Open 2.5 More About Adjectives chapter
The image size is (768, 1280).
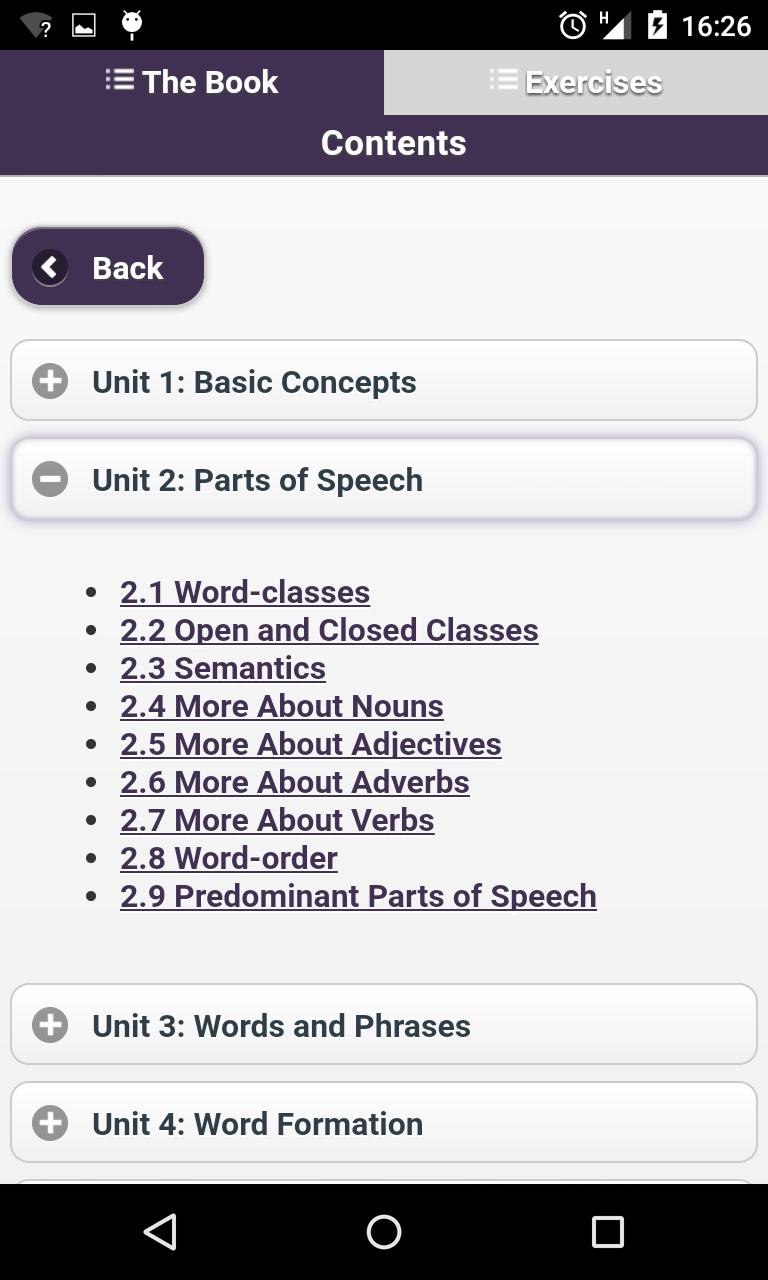click(x=311, y=744)
